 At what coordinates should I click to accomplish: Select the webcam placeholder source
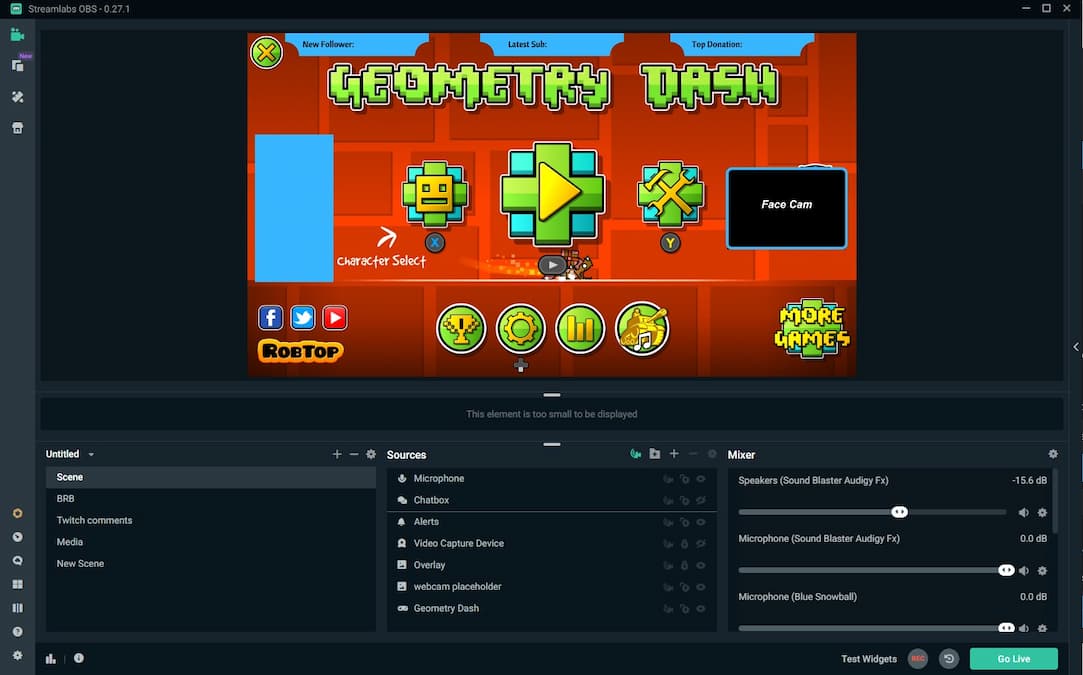tap(551, 587)
